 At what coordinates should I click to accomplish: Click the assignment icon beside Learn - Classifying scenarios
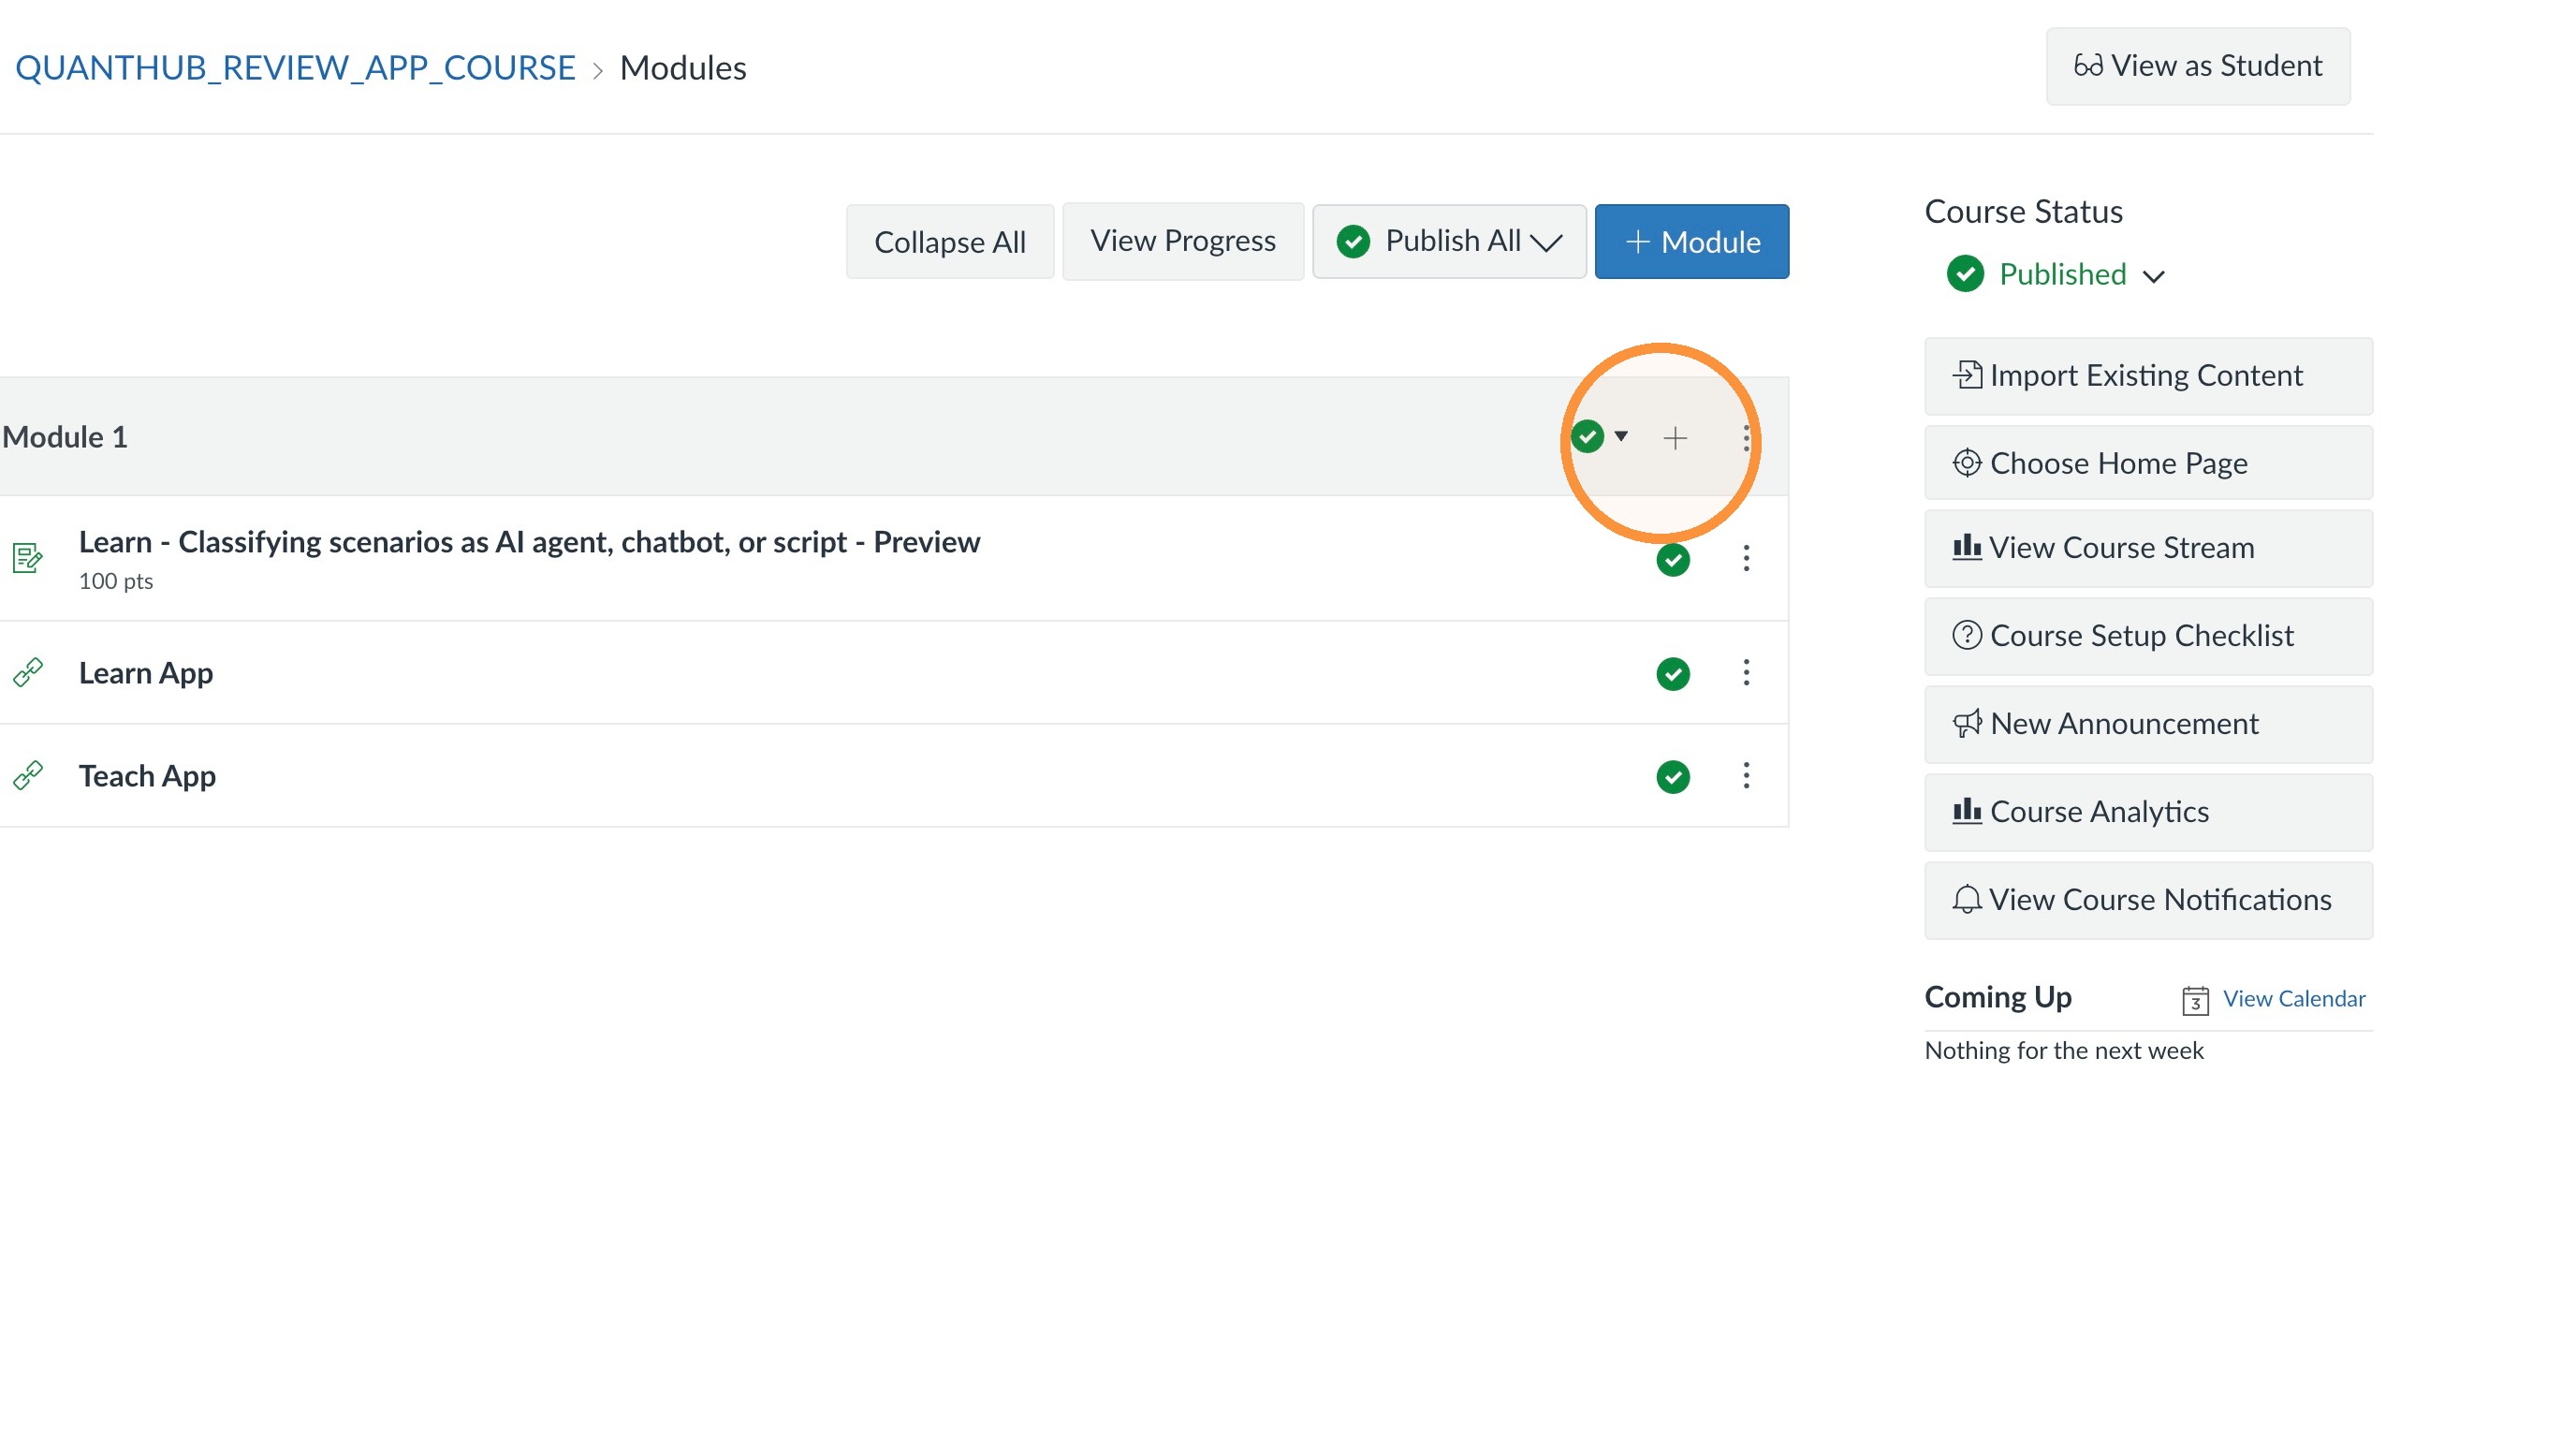tap(28, 558)
